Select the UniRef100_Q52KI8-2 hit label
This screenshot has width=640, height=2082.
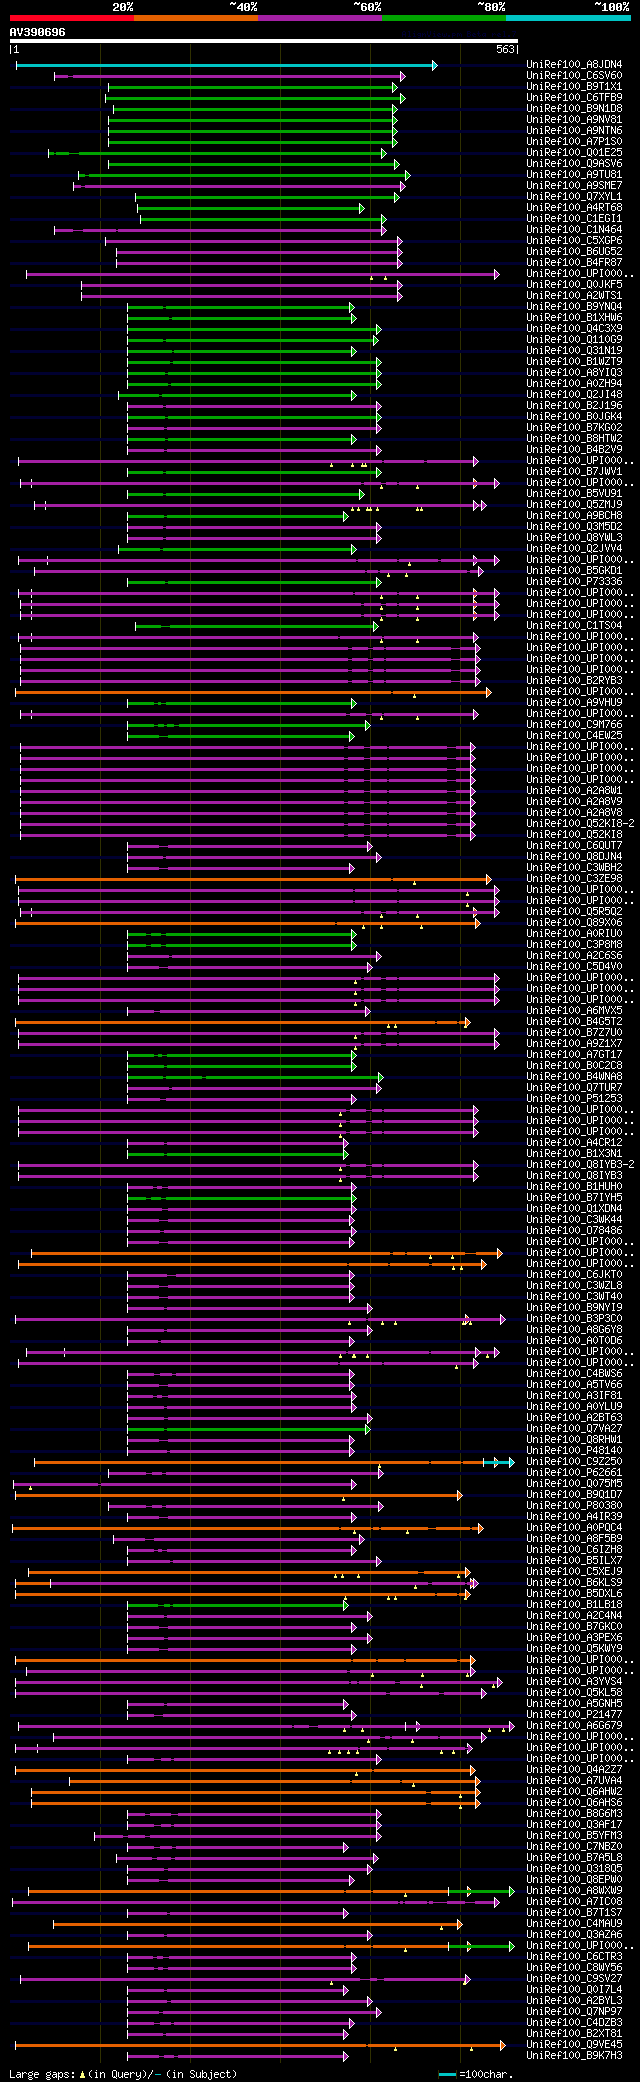tap(580, 824)
